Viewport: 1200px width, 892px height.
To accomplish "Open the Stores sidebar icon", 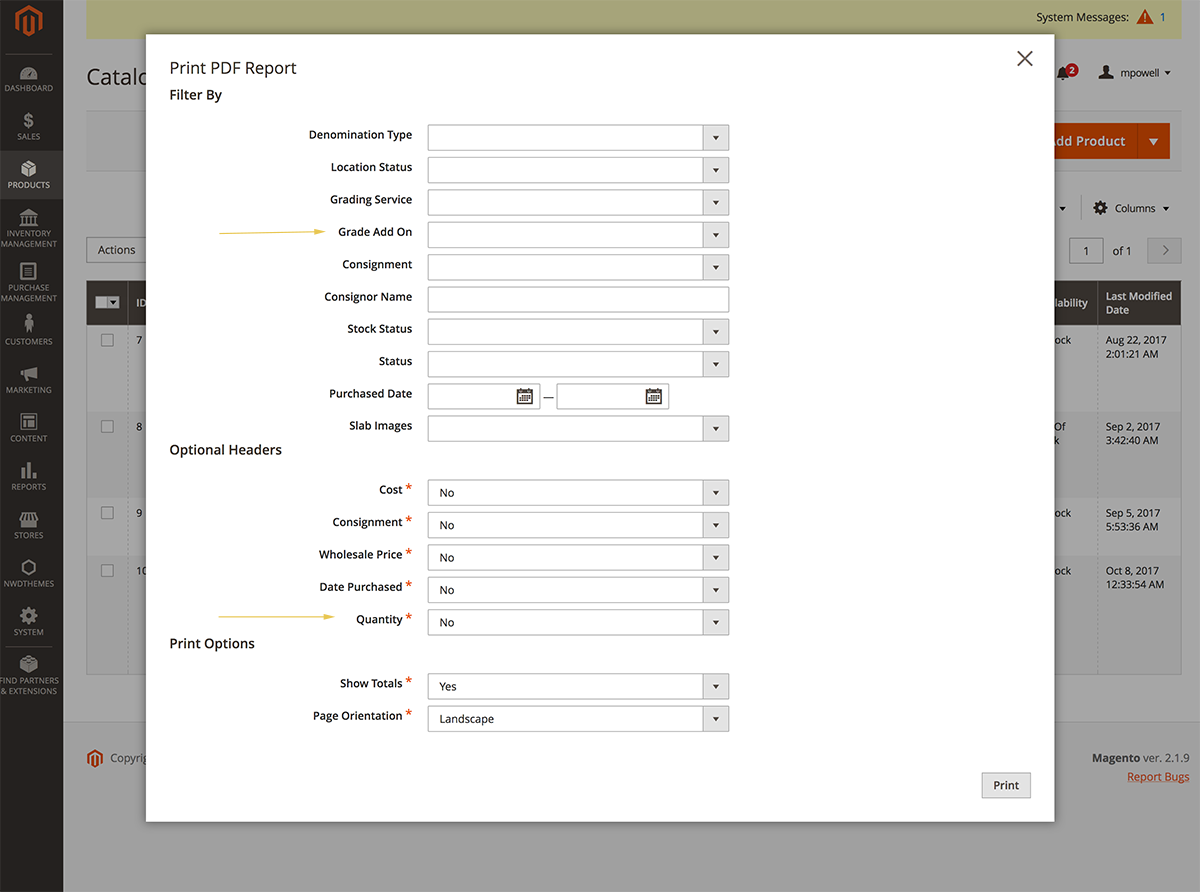I will [x=29, y=525].
